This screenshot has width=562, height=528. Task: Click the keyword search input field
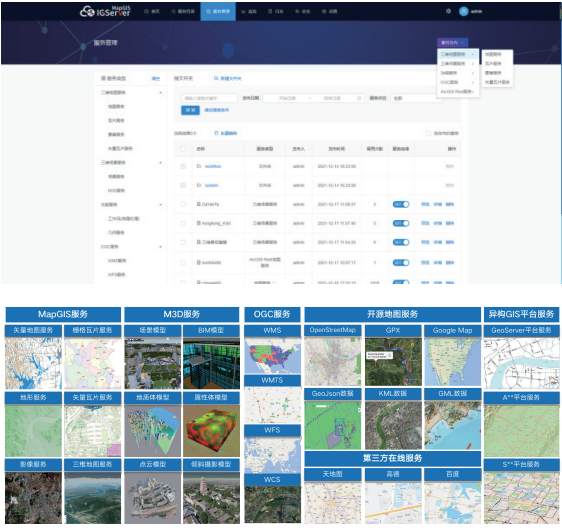coord(209,98)
